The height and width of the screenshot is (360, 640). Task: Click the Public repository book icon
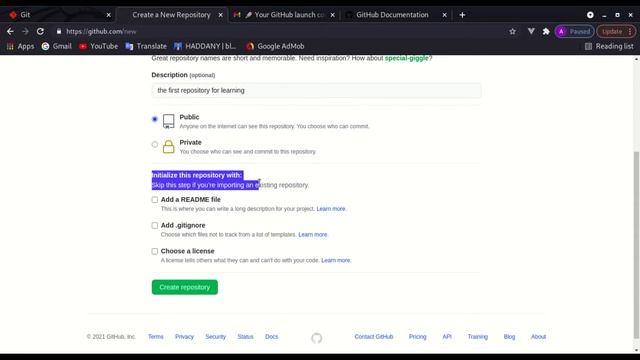point(169,121)
